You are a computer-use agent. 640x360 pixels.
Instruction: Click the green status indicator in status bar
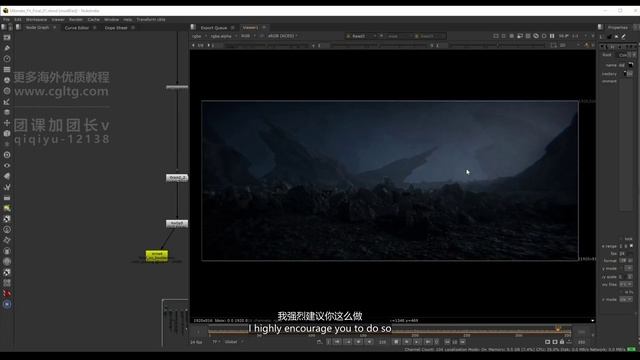(x=632, y=349)
